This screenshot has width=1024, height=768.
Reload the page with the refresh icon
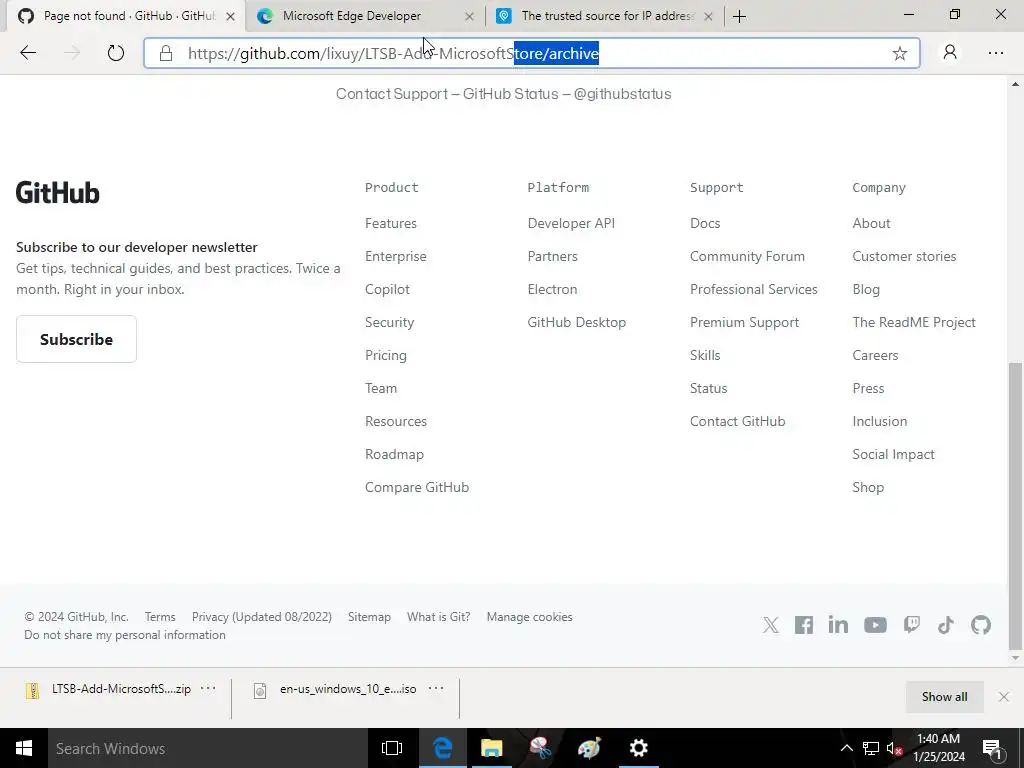[x=116, y=53]
